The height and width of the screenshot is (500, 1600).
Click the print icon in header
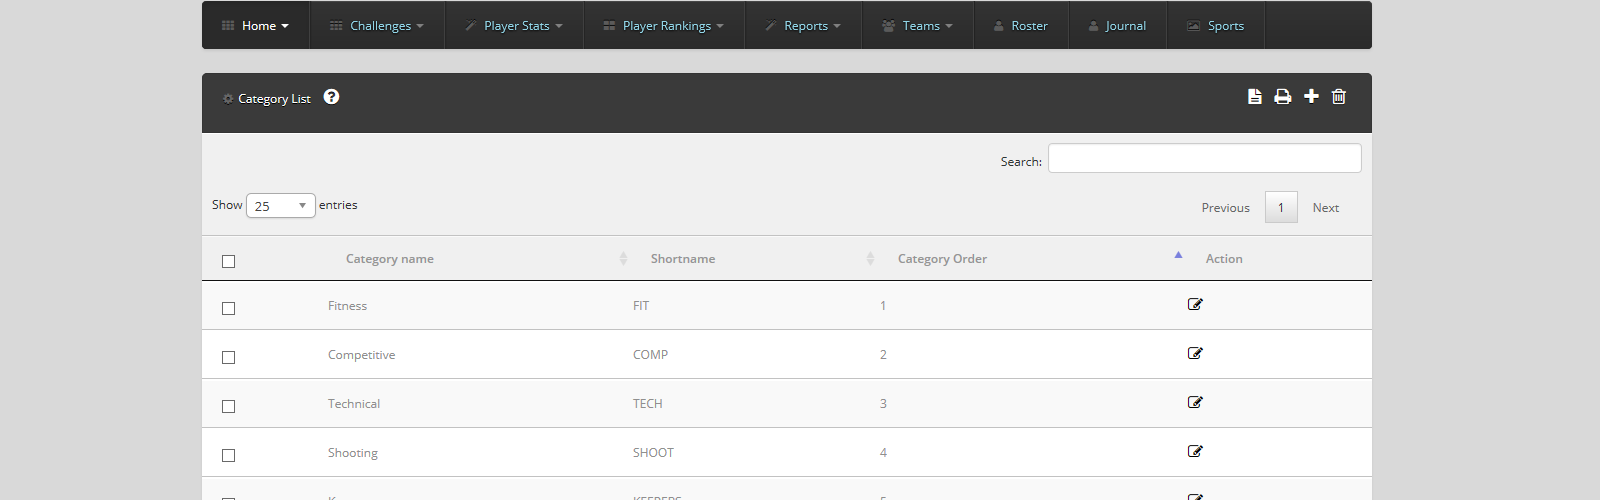pyautogui.click(x=1282, y=97)
